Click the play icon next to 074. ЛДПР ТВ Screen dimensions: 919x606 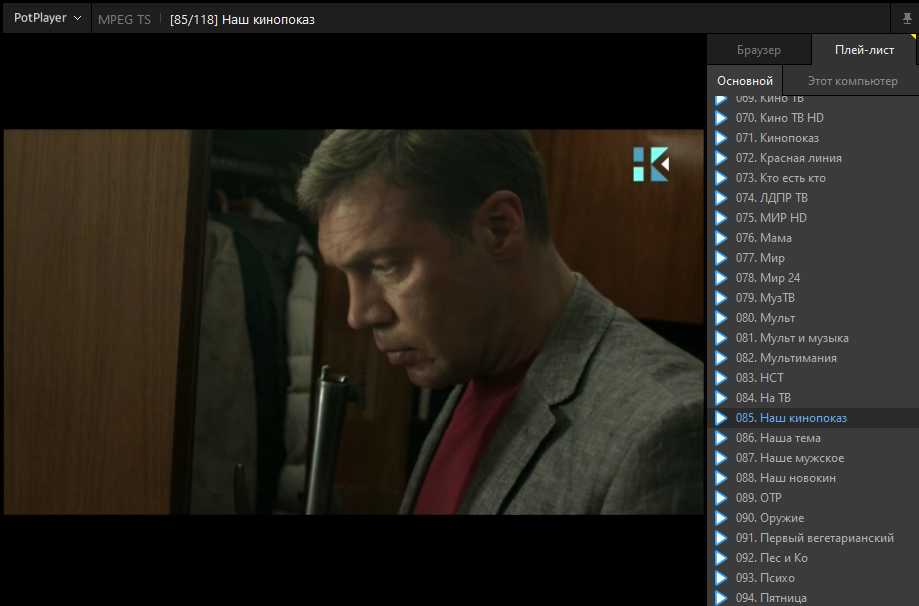coord(721,198)
